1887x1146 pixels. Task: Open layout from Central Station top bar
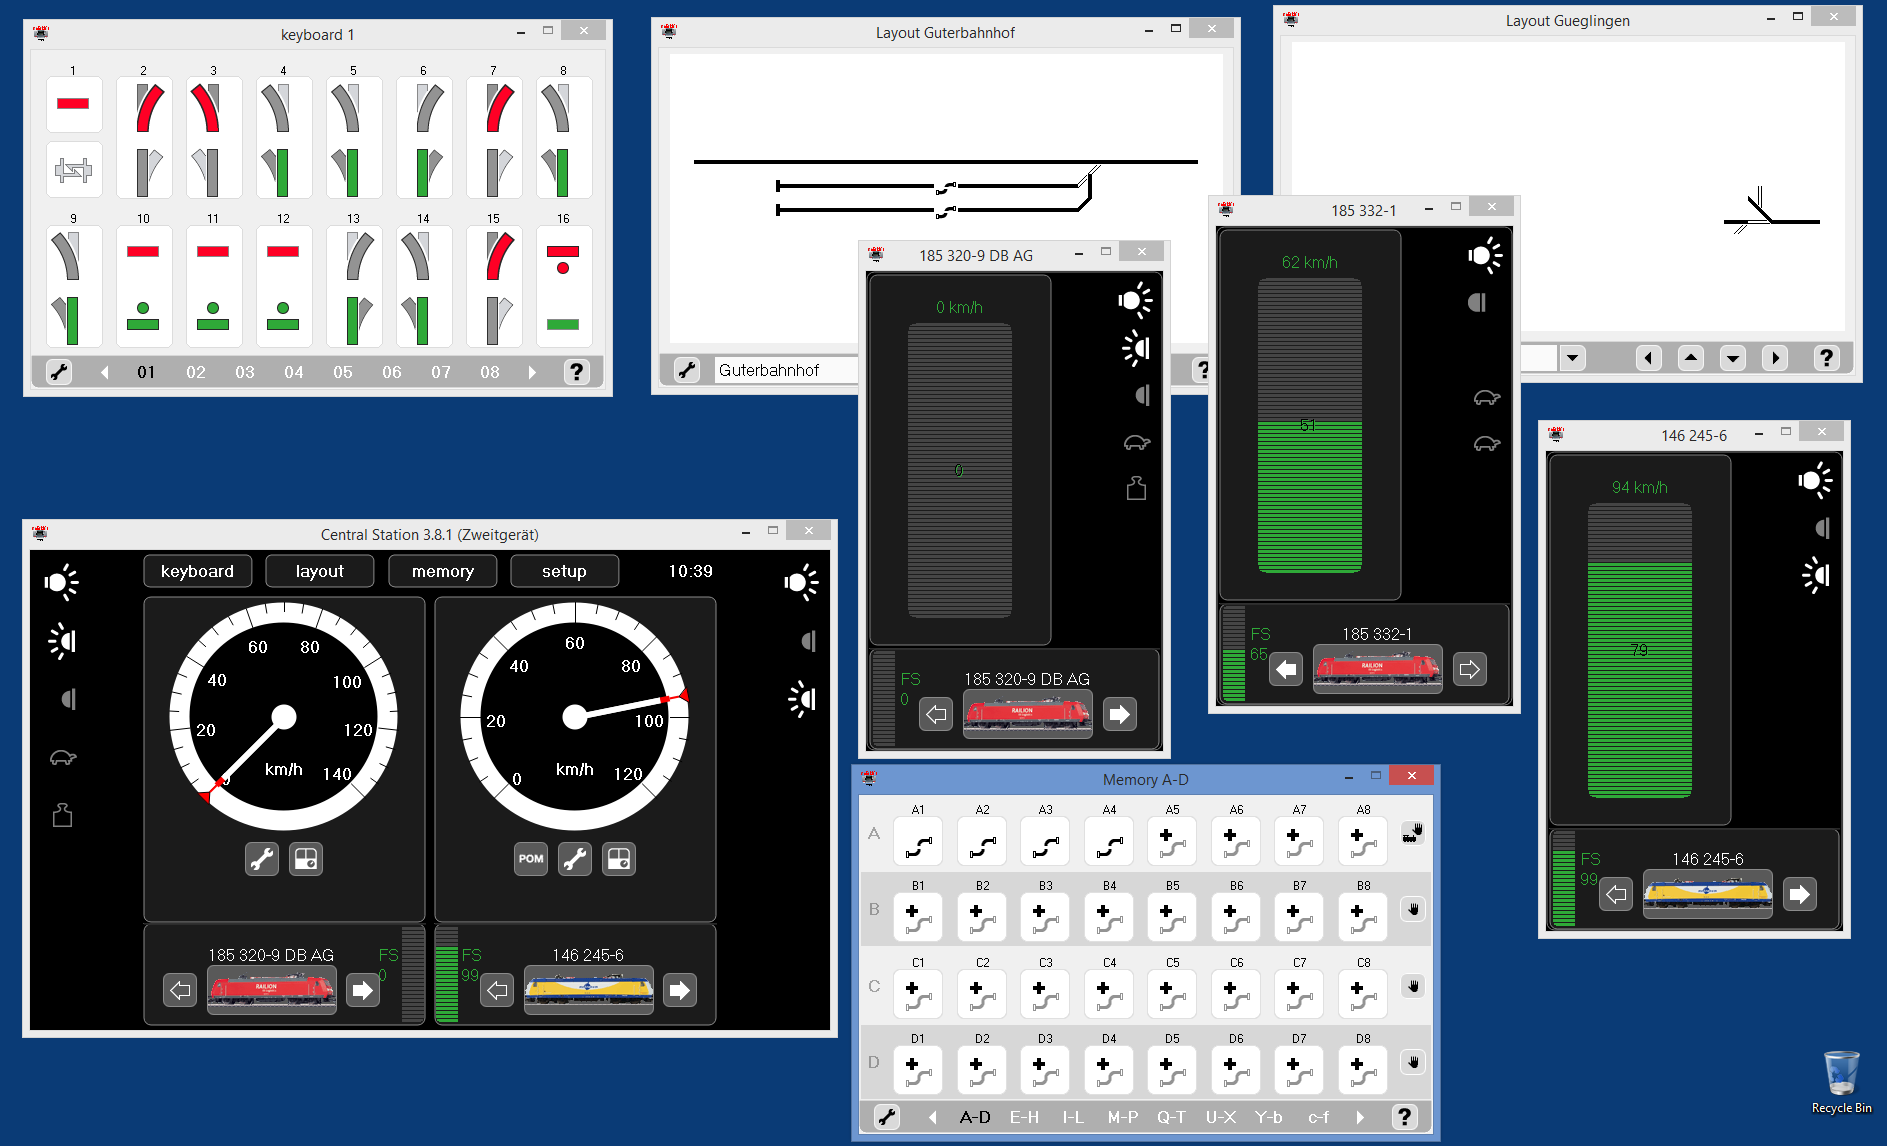[x=320, y=571]
